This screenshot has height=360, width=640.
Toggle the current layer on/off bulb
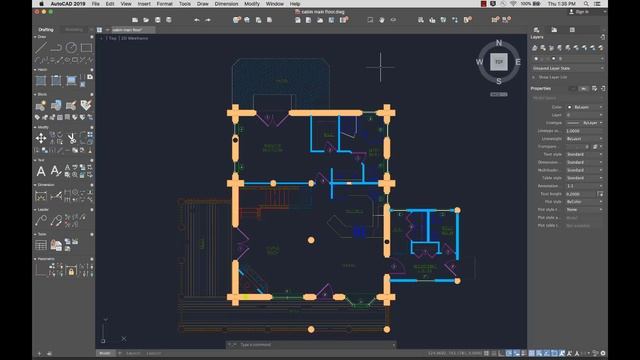pos(536,59)
